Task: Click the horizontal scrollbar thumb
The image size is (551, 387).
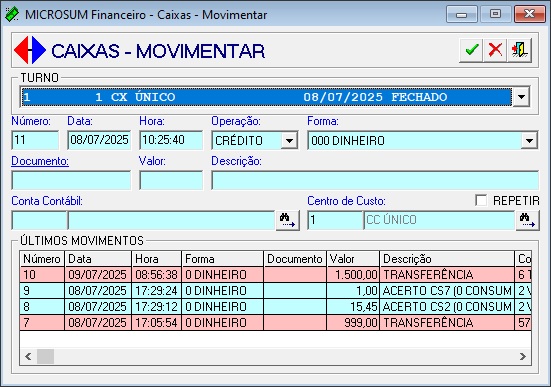Action: pos(45,356)
